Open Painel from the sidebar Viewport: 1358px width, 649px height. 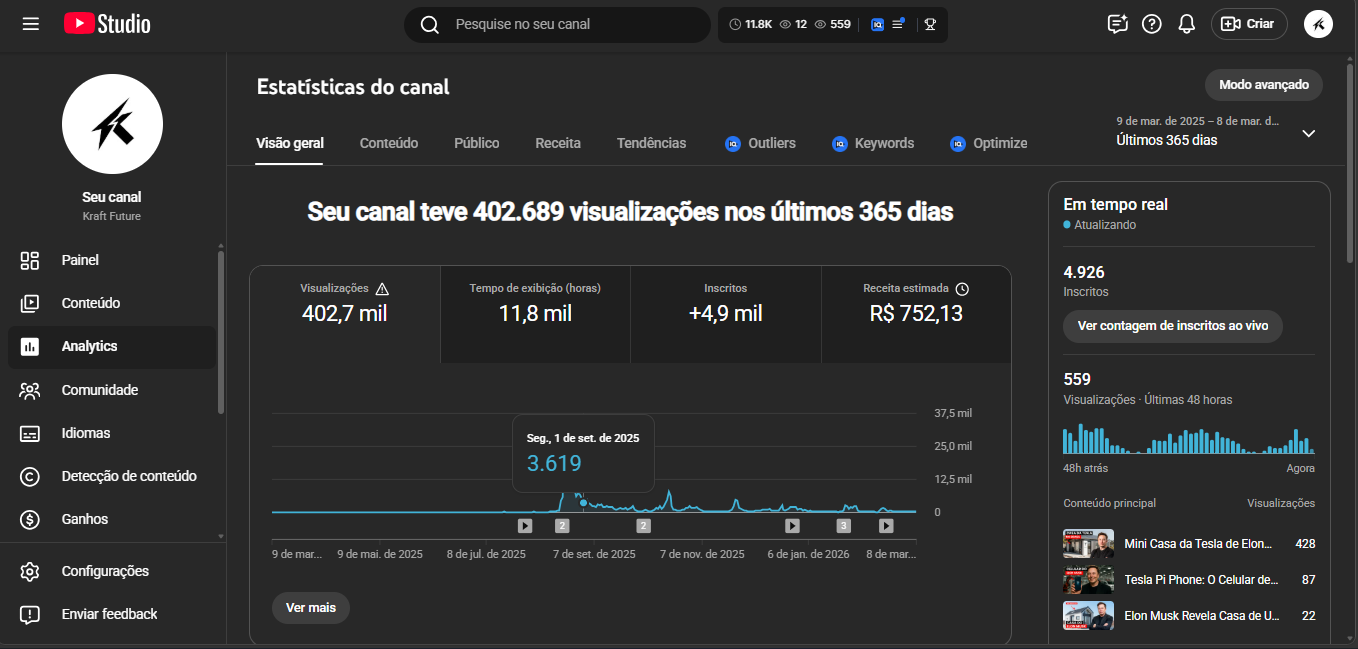click(112, 260)
